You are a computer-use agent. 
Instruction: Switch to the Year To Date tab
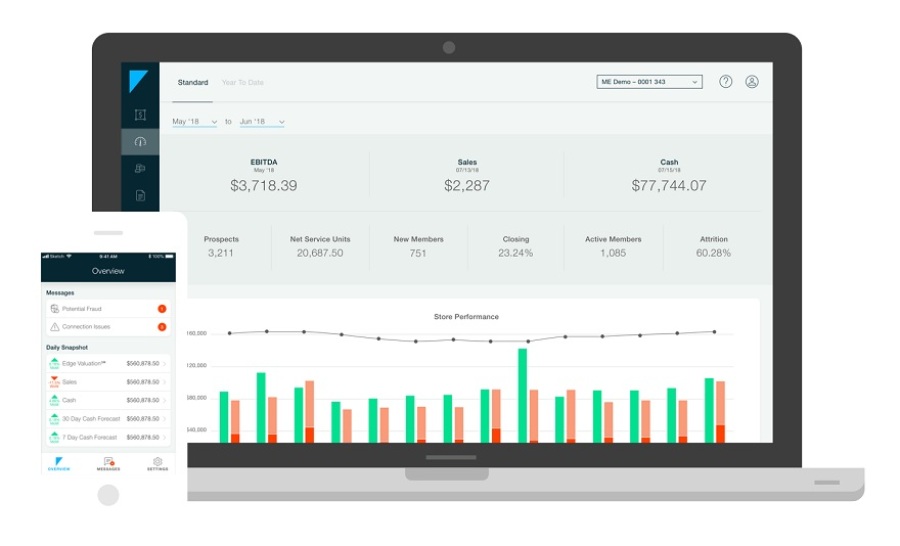[x=243, y=83]
